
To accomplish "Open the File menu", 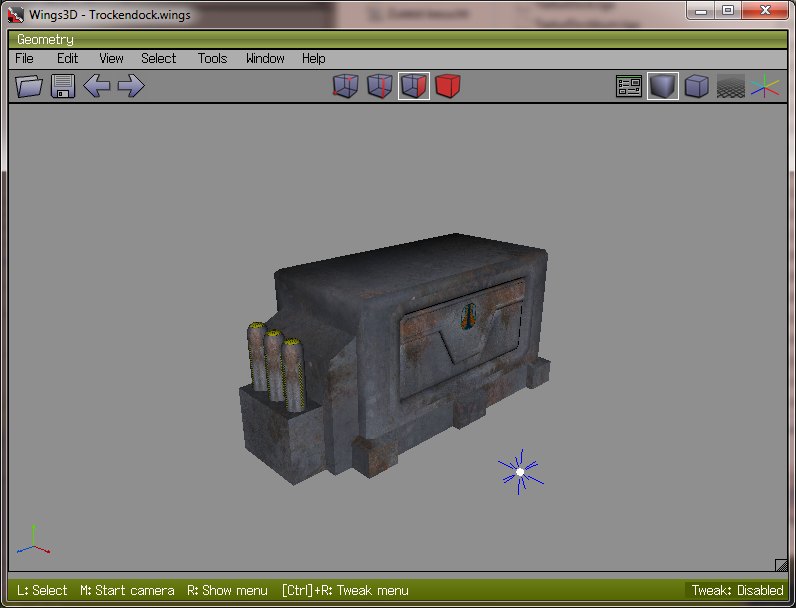I will (24, 59).
